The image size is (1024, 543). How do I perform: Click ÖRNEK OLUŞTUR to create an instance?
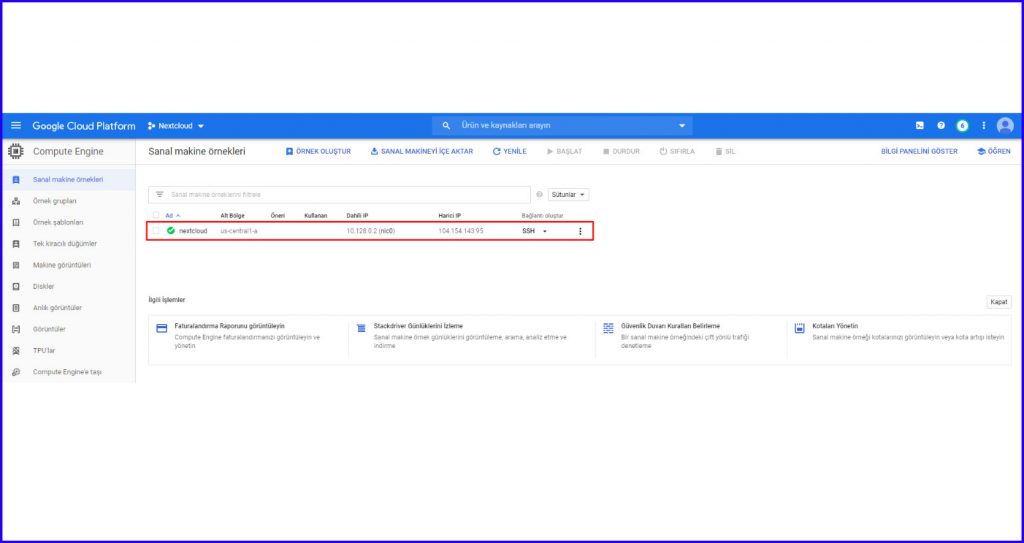[318, 152]
